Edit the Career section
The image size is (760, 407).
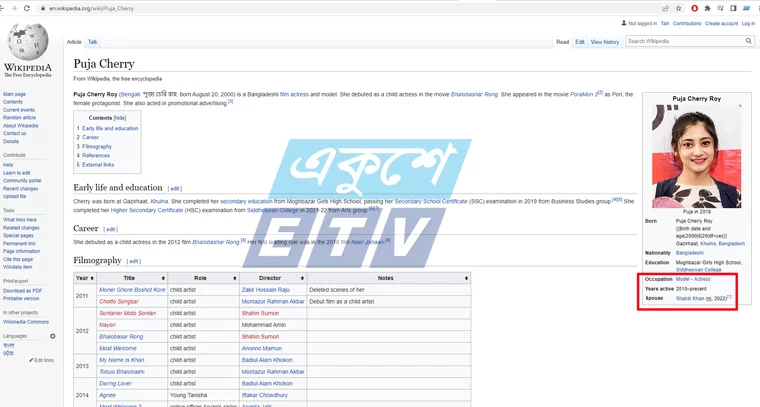point(111,229)
